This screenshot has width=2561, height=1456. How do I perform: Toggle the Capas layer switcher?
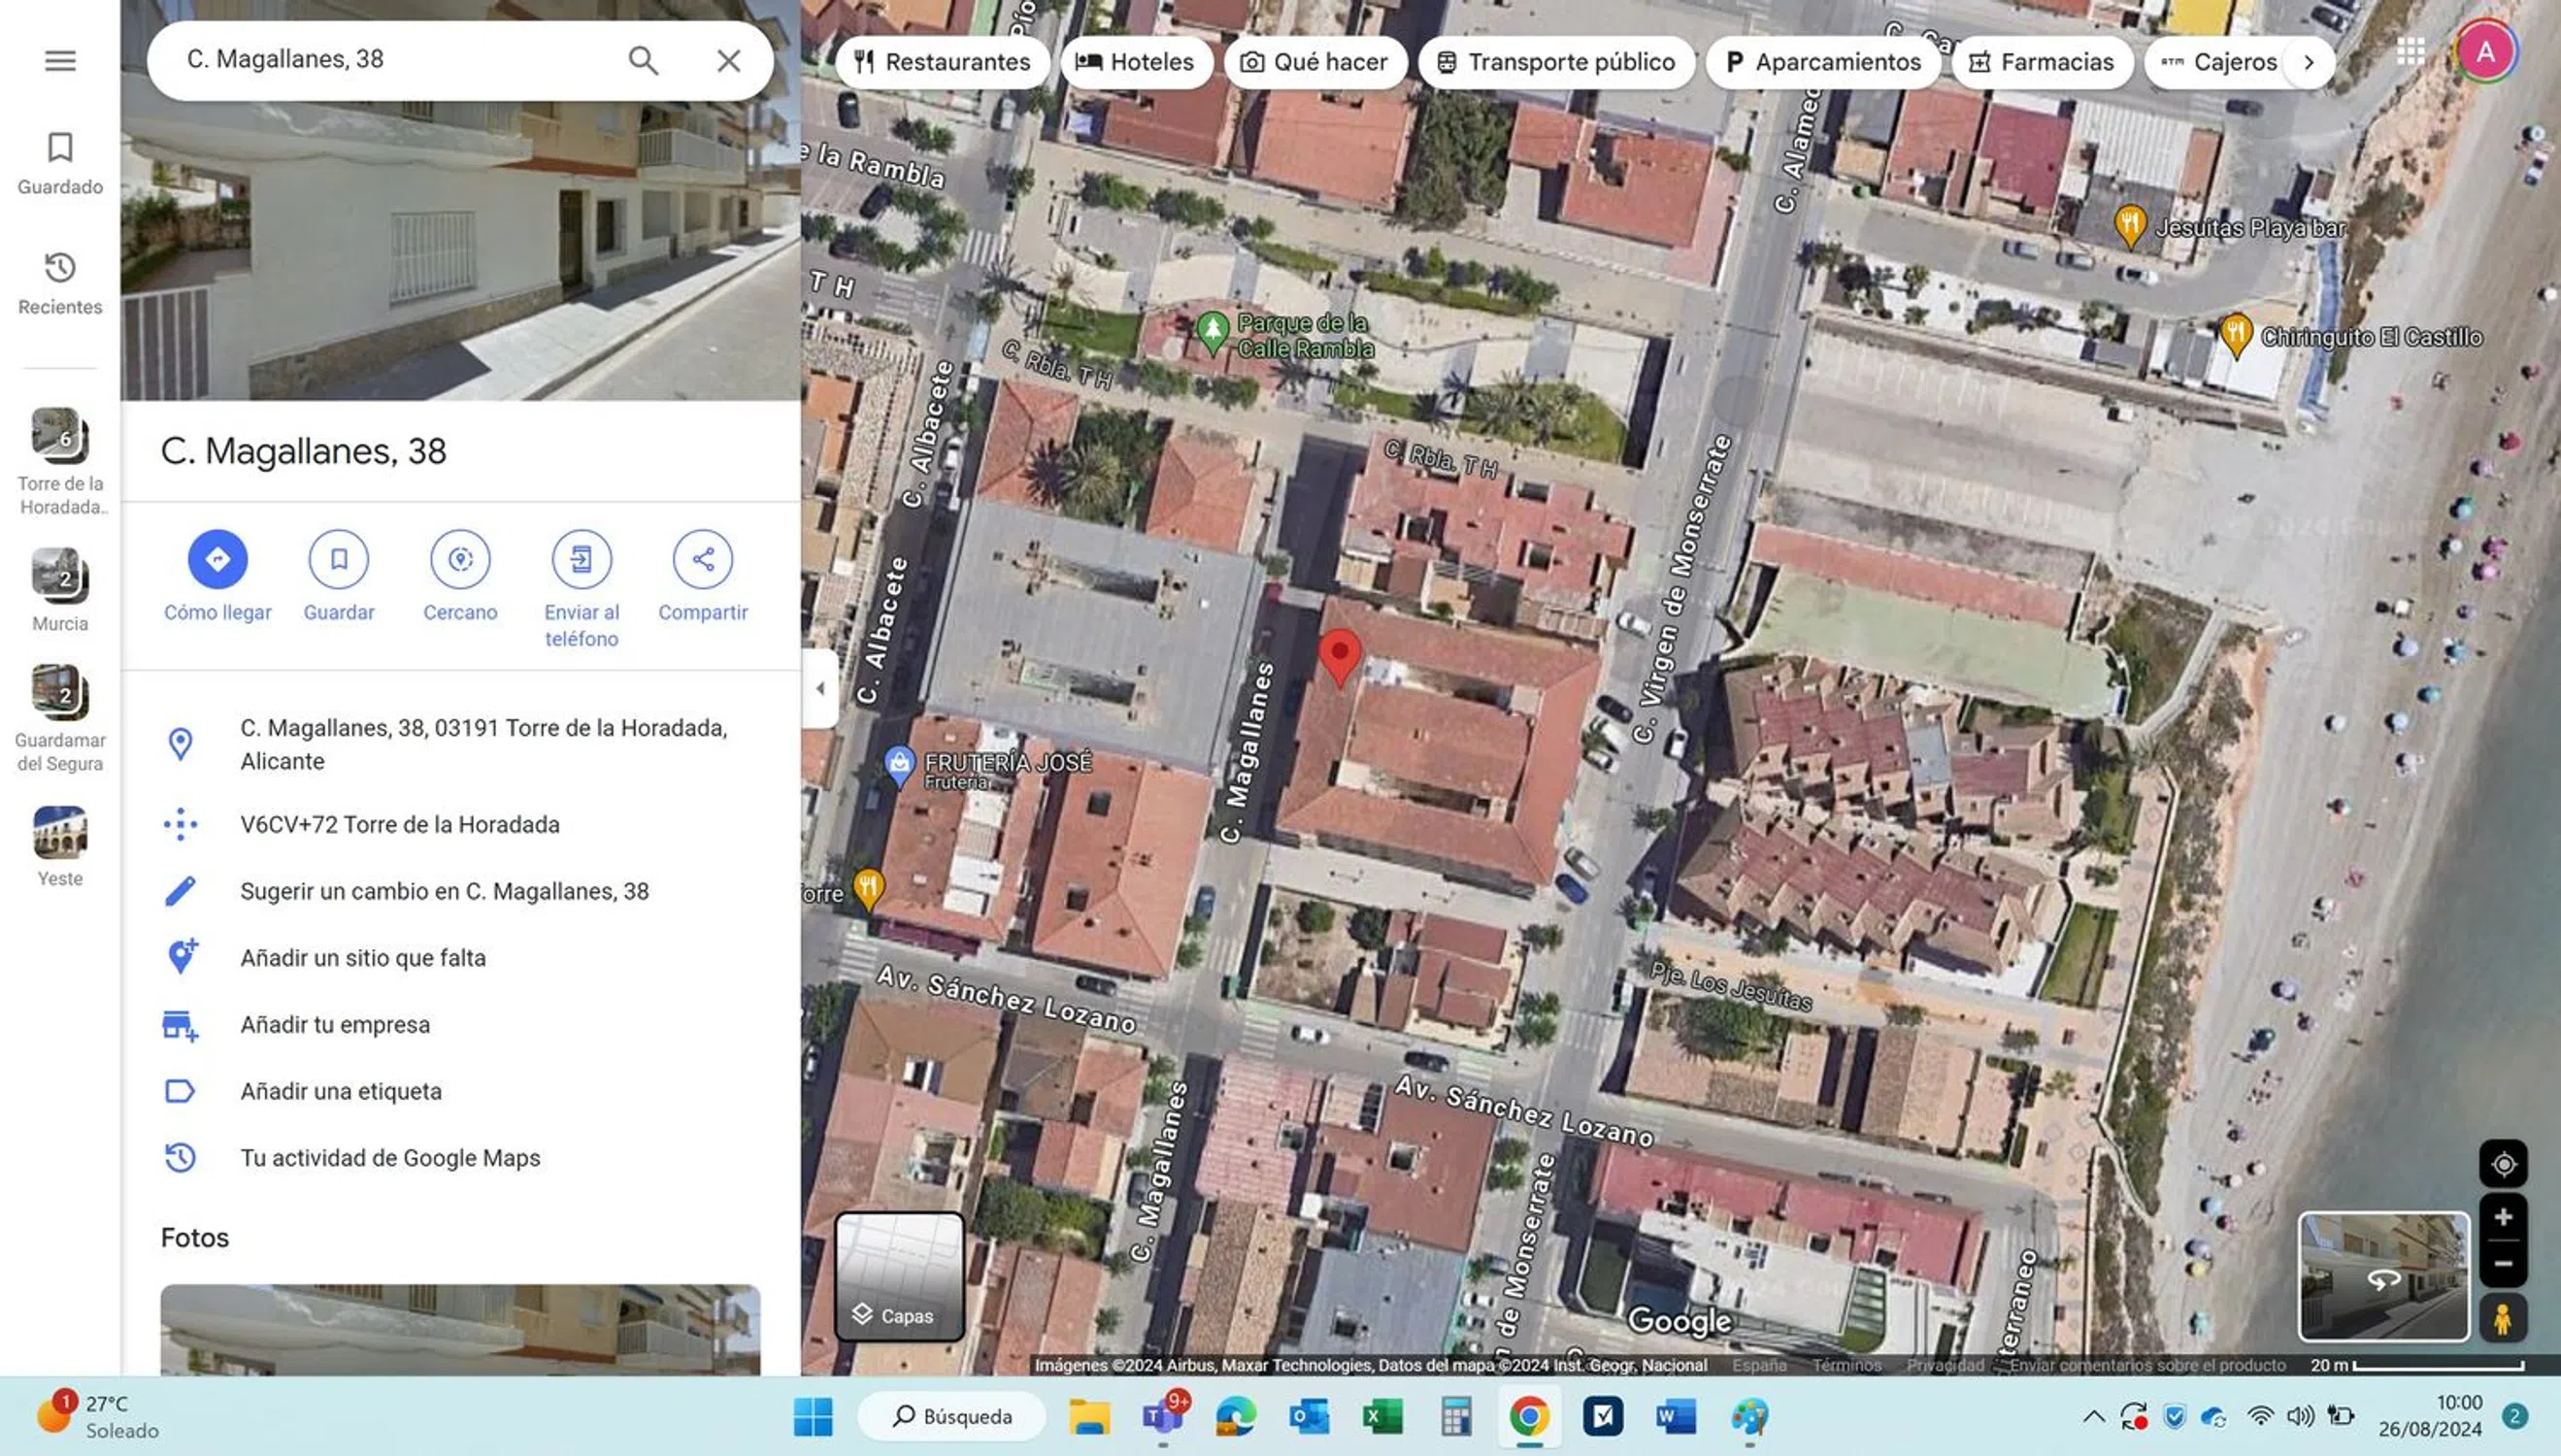pos(899,1277)
